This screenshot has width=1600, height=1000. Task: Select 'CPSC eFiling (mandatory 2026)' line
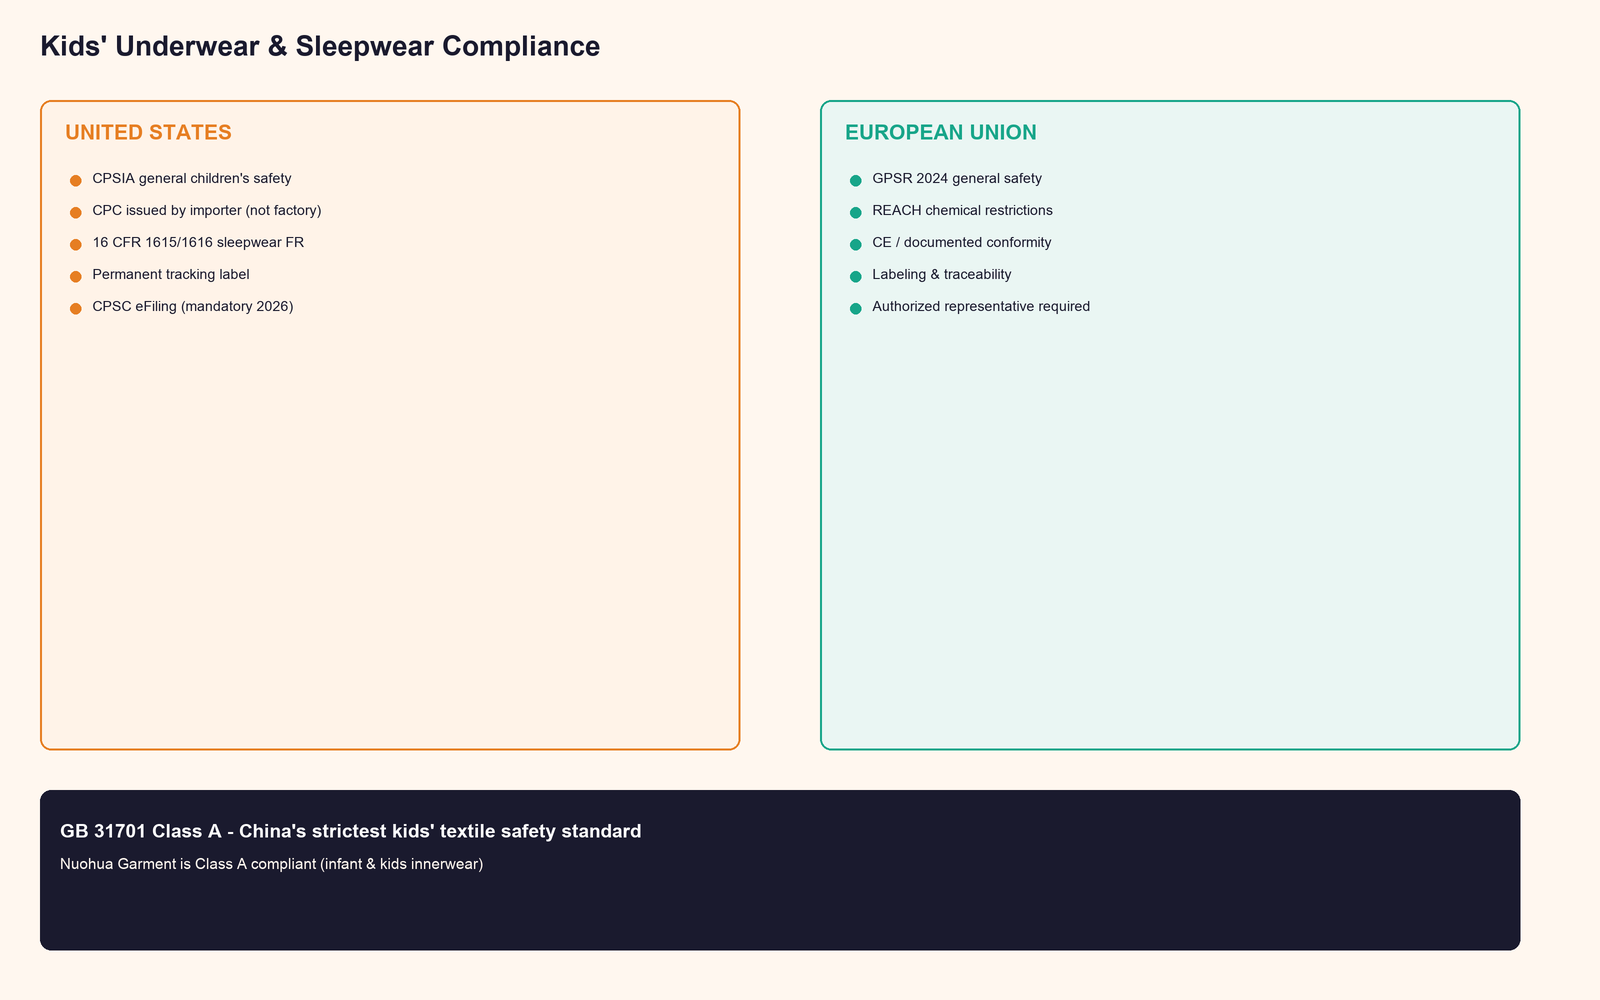[x=193, y=307]
